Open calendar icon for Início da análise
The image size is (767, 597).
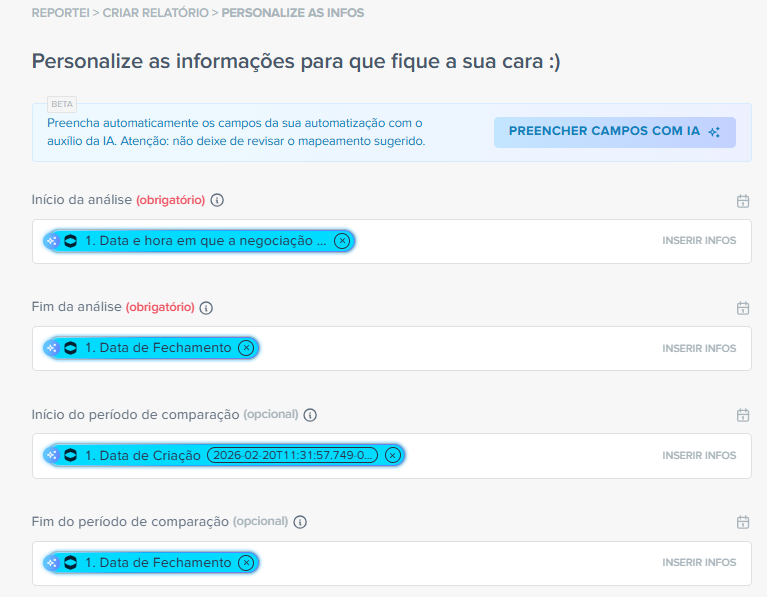[x=743, y=201]
